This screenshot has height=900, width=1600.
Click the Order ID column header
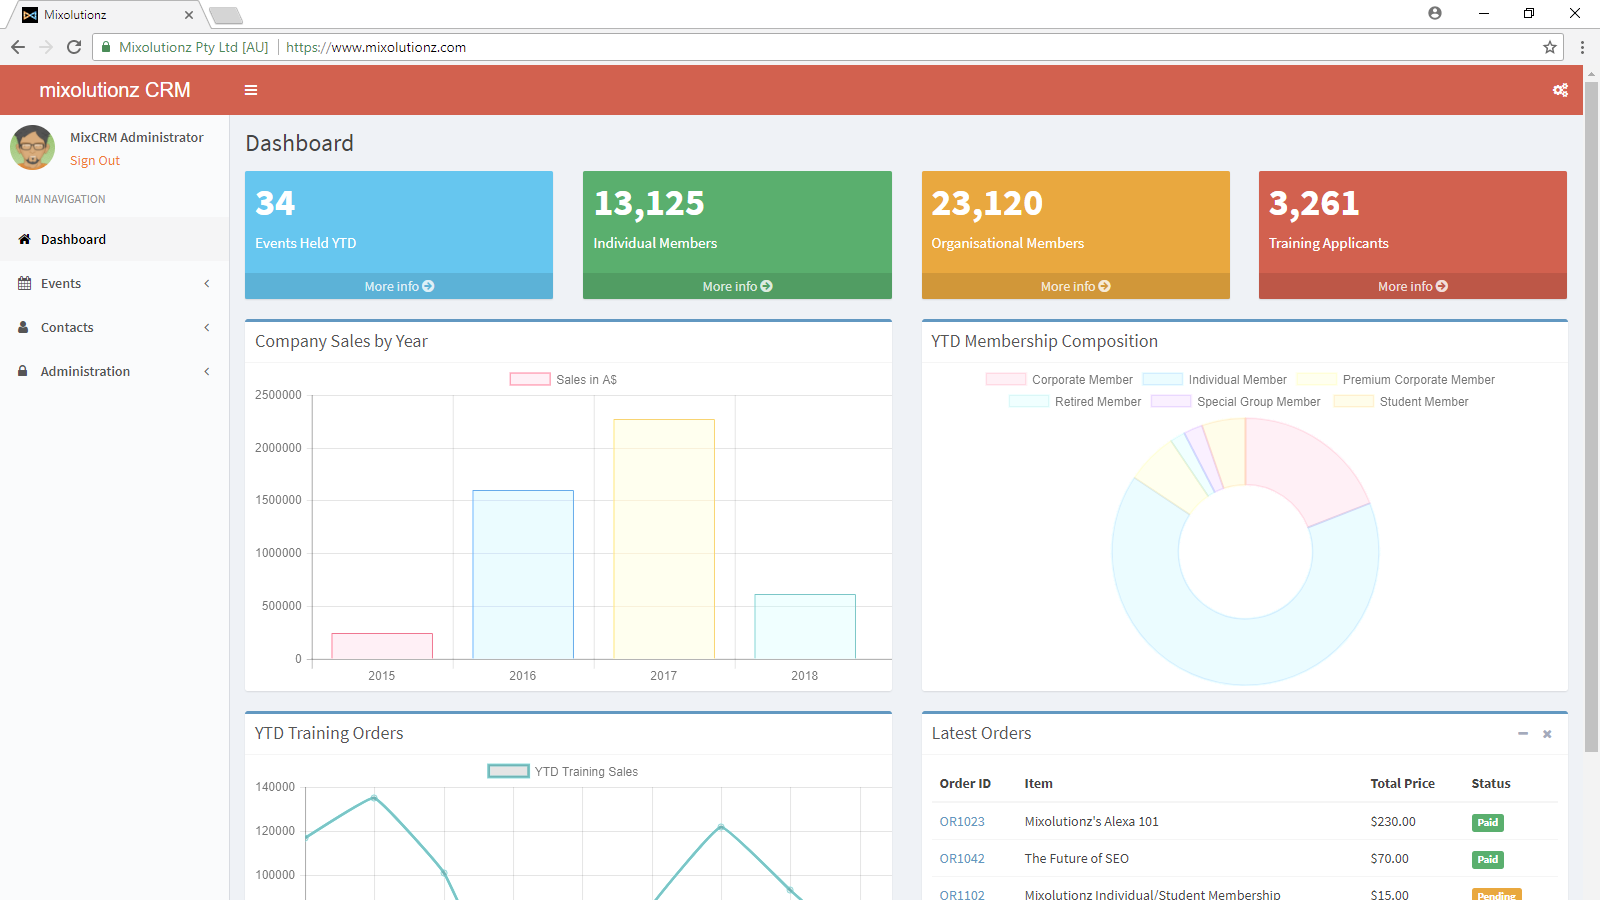coord(965,784)
